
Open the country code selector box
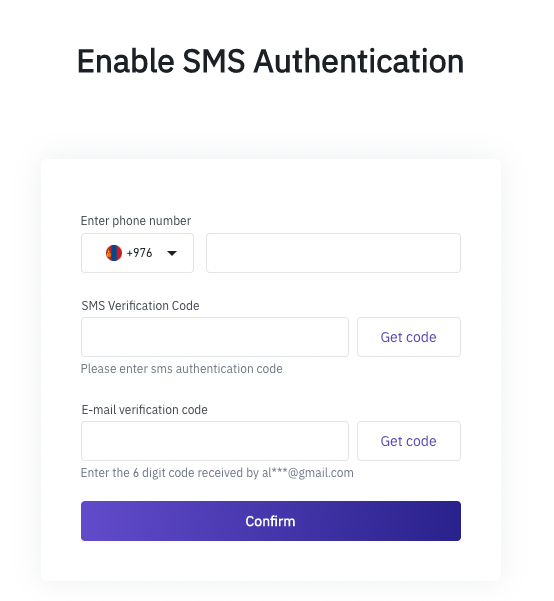pos(137,253)
